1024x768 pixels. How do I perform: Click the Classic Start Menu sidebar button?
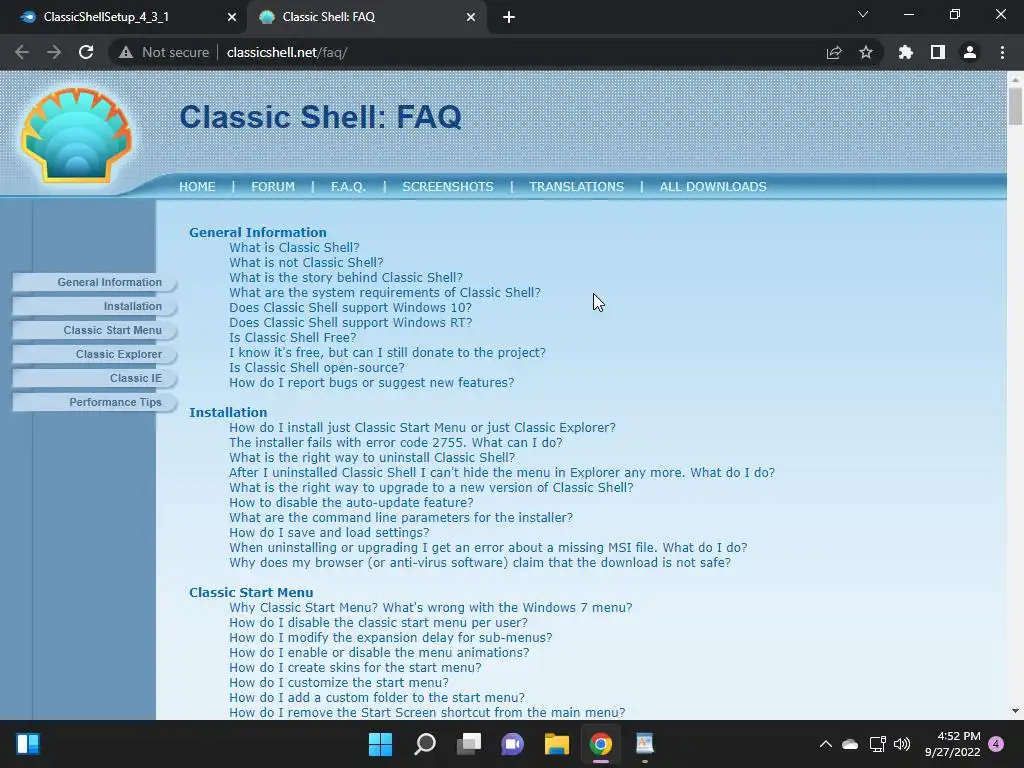click(95, 330)
